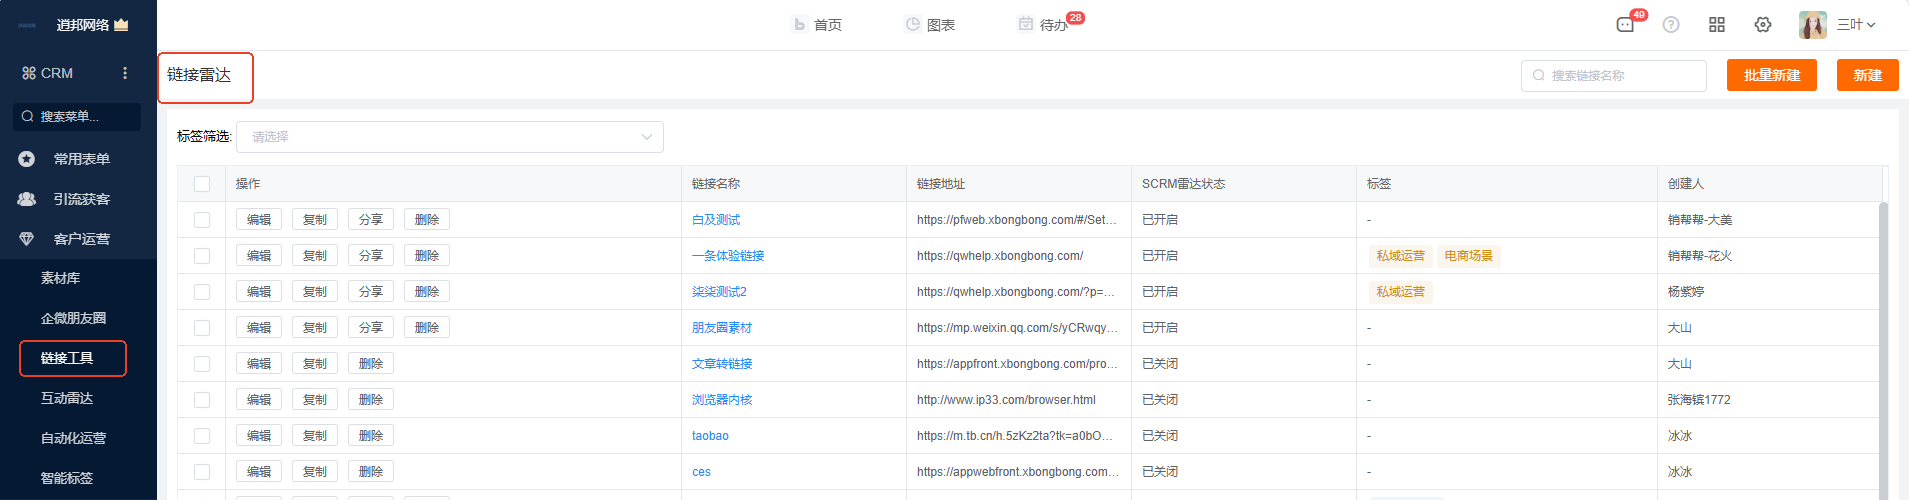
Task: Click the 批量新建 button
Action: [1771, 75]
